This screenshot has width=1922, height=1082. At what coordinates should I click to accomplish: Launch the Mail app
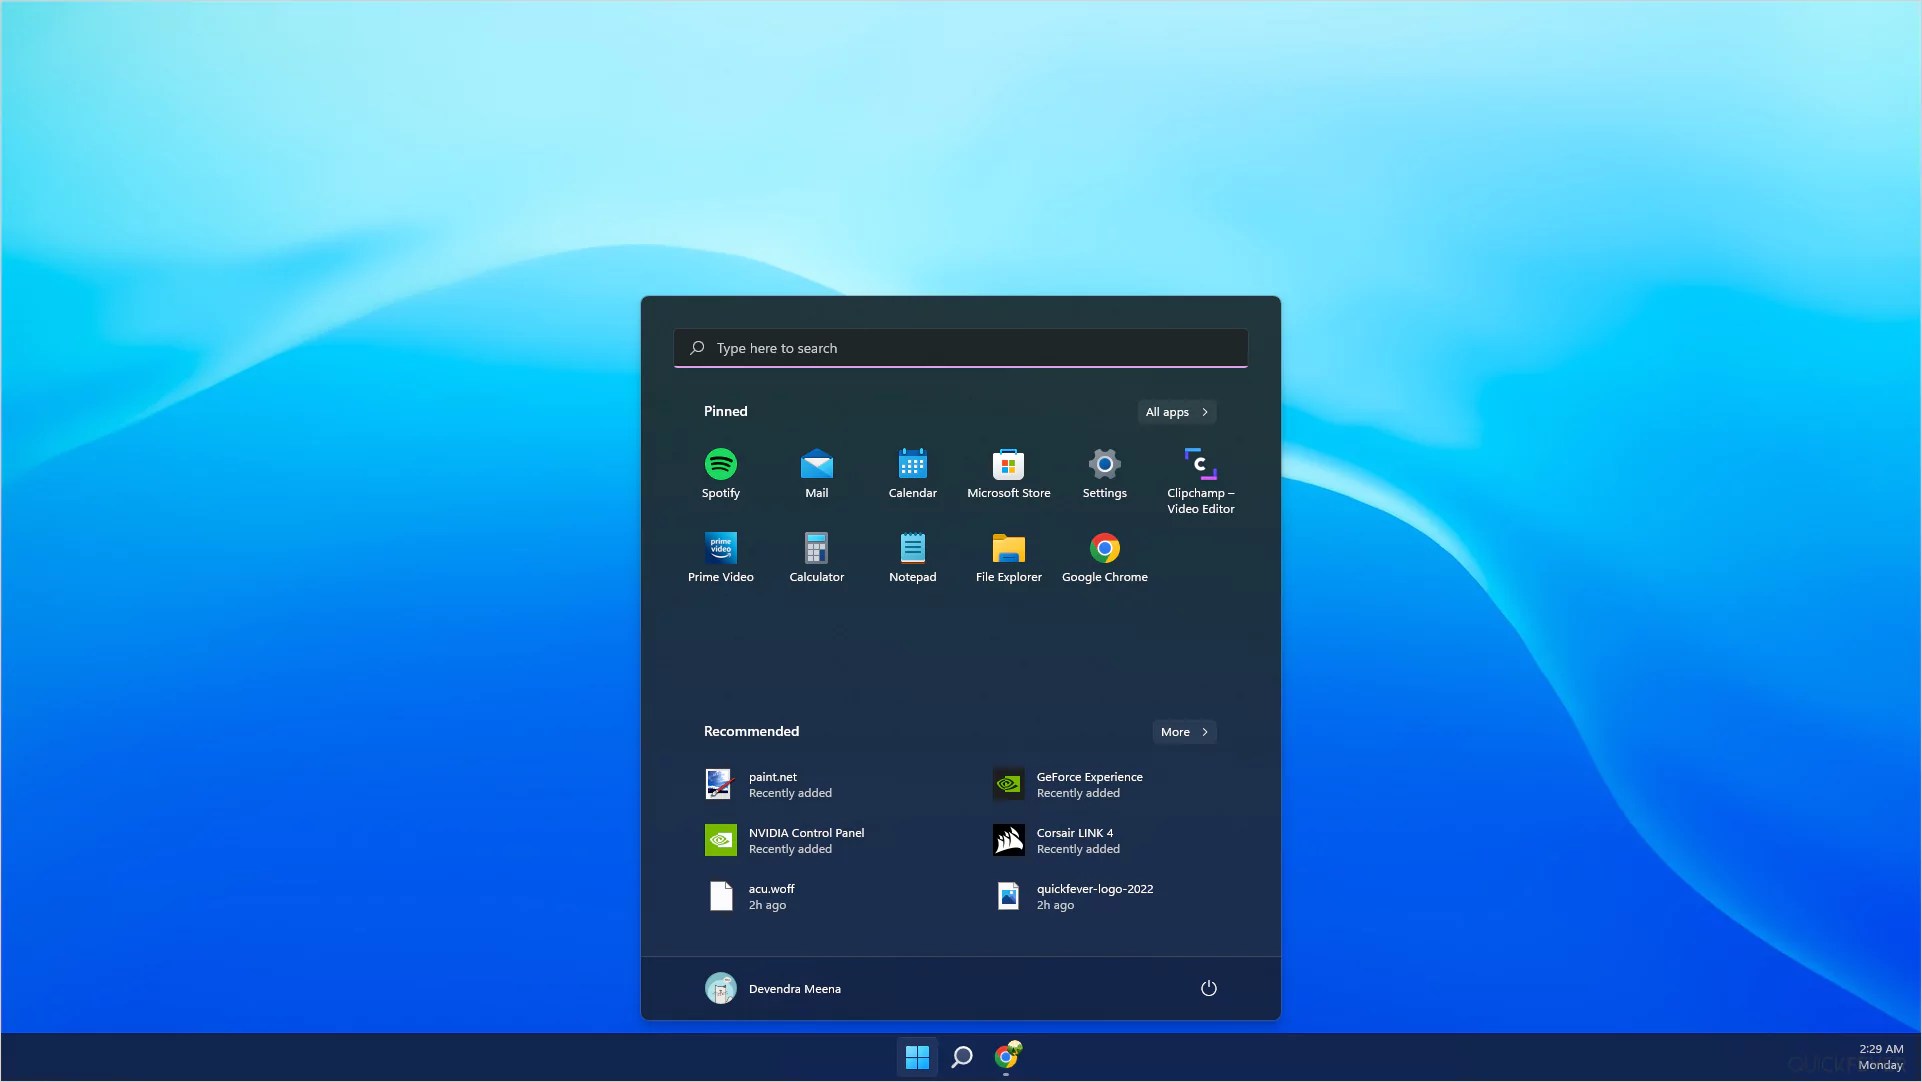click(816, 473)
